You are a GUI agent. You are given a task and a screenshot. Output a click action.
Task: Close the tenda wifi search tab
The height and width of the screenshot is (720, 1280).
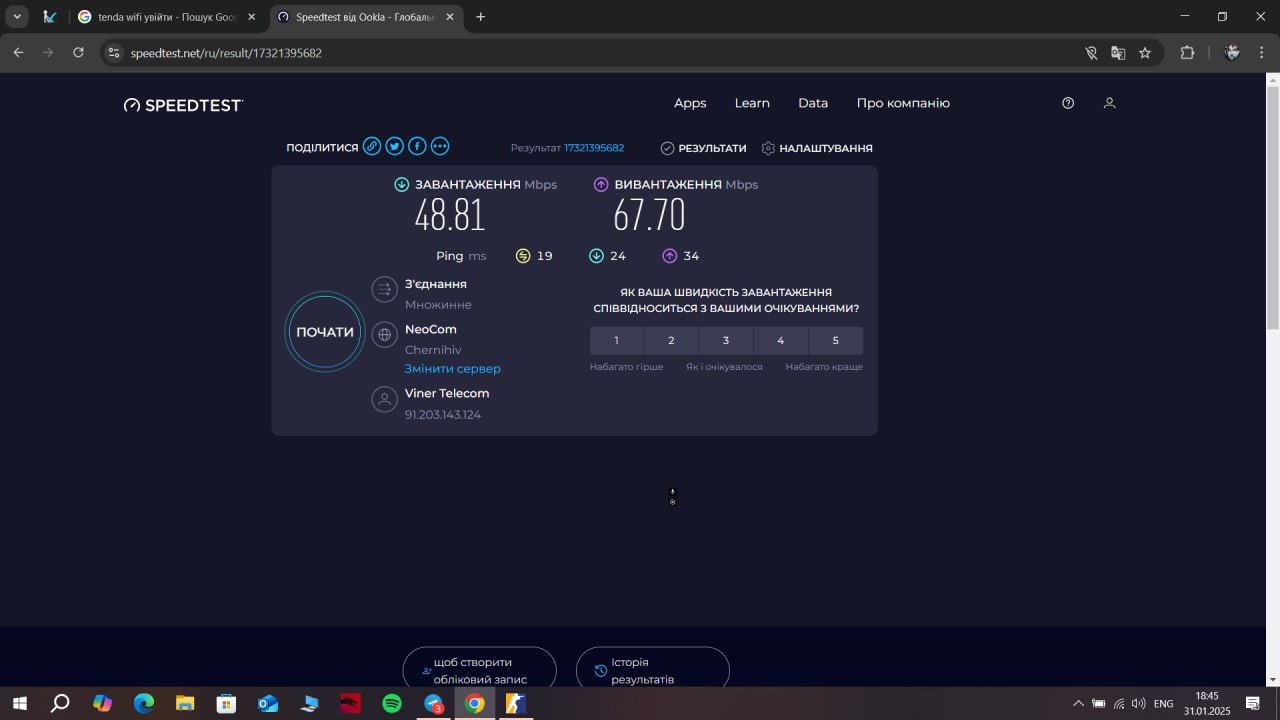coord(251,17)
